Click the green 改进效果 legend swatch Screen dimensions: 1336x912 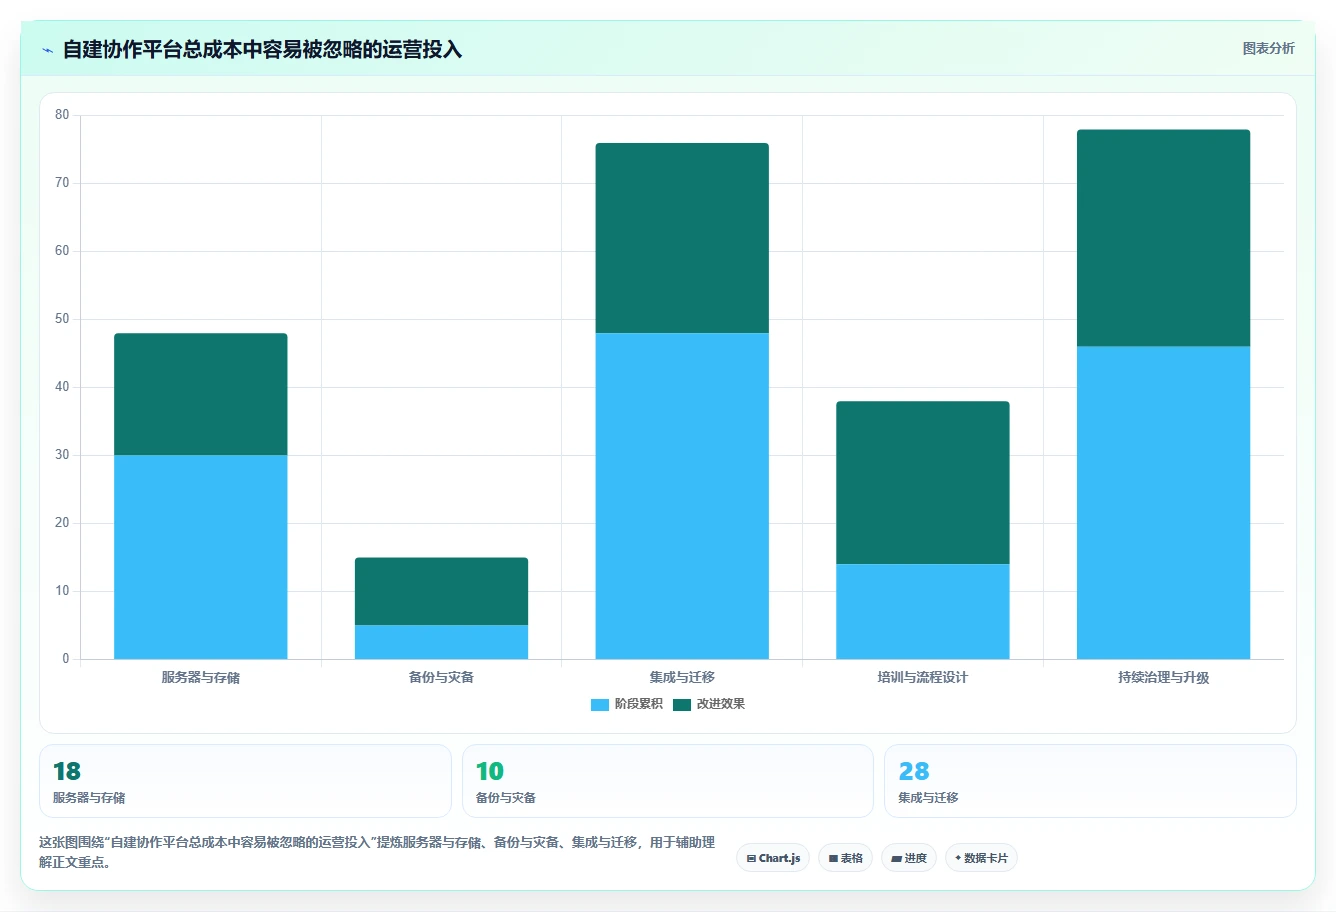click(682, 704)
